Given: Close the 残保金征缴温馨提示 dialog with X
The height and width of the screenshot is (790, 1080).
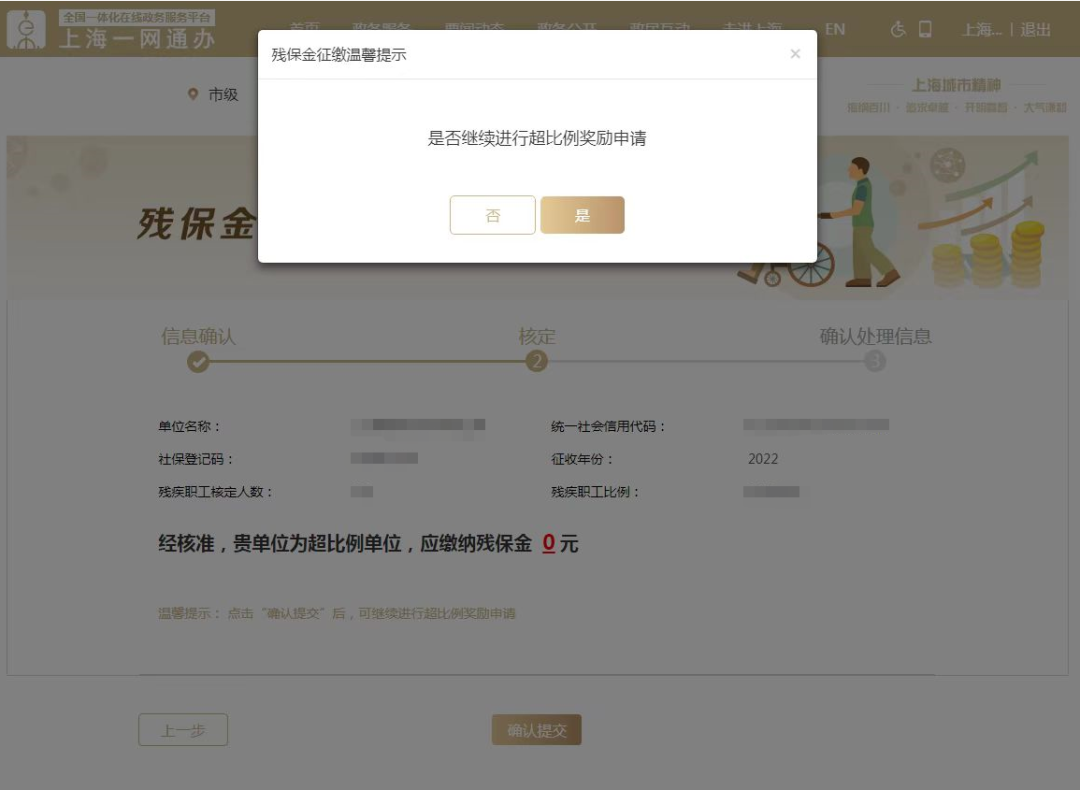Looking at the screenshot, I should click(x=795, y=54).
